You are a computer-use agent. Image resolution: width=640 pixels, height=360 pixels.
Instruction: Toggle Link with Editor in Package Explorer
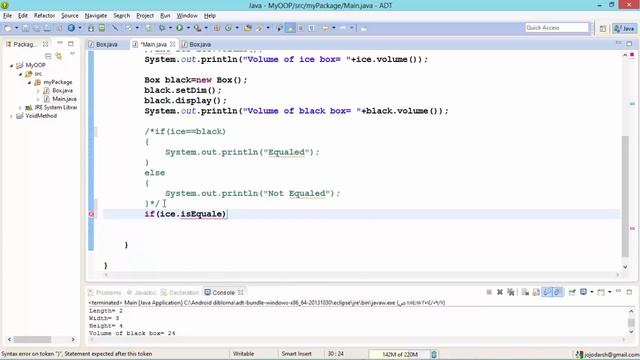click(59, 56)
